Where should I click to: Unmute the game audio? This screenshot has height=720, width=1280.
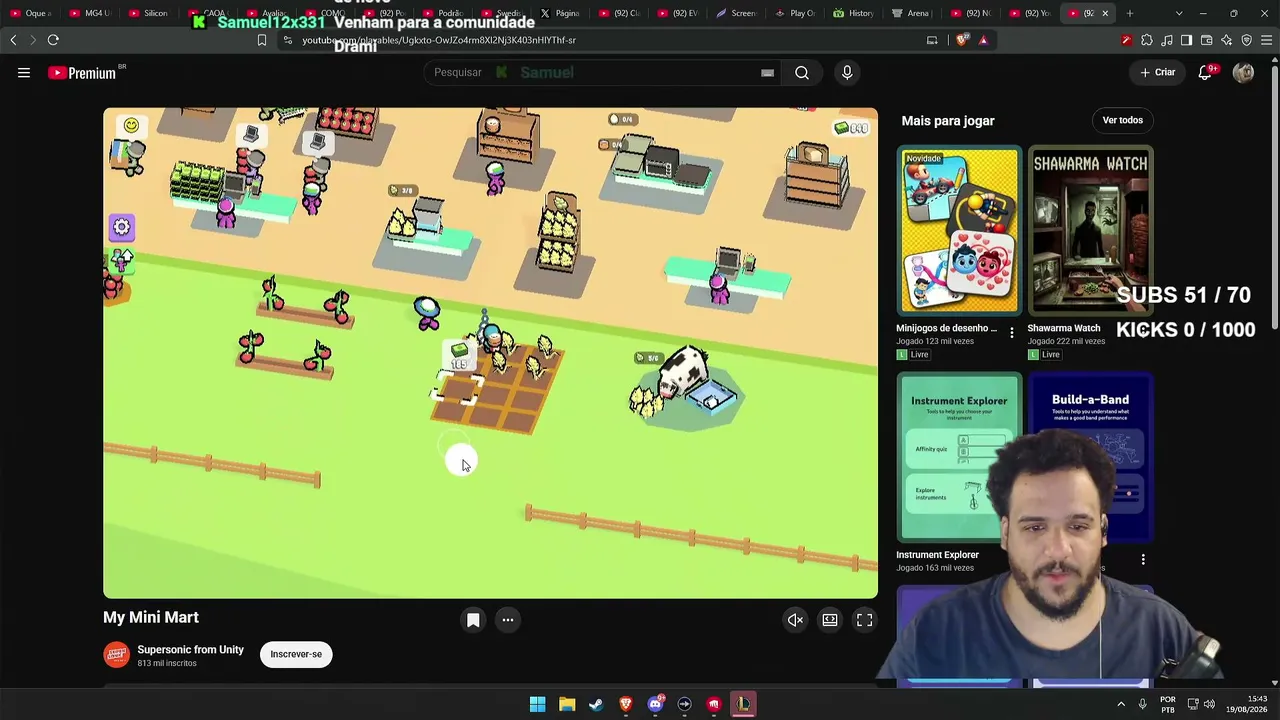pyautogui.click(x=795, y=620)
